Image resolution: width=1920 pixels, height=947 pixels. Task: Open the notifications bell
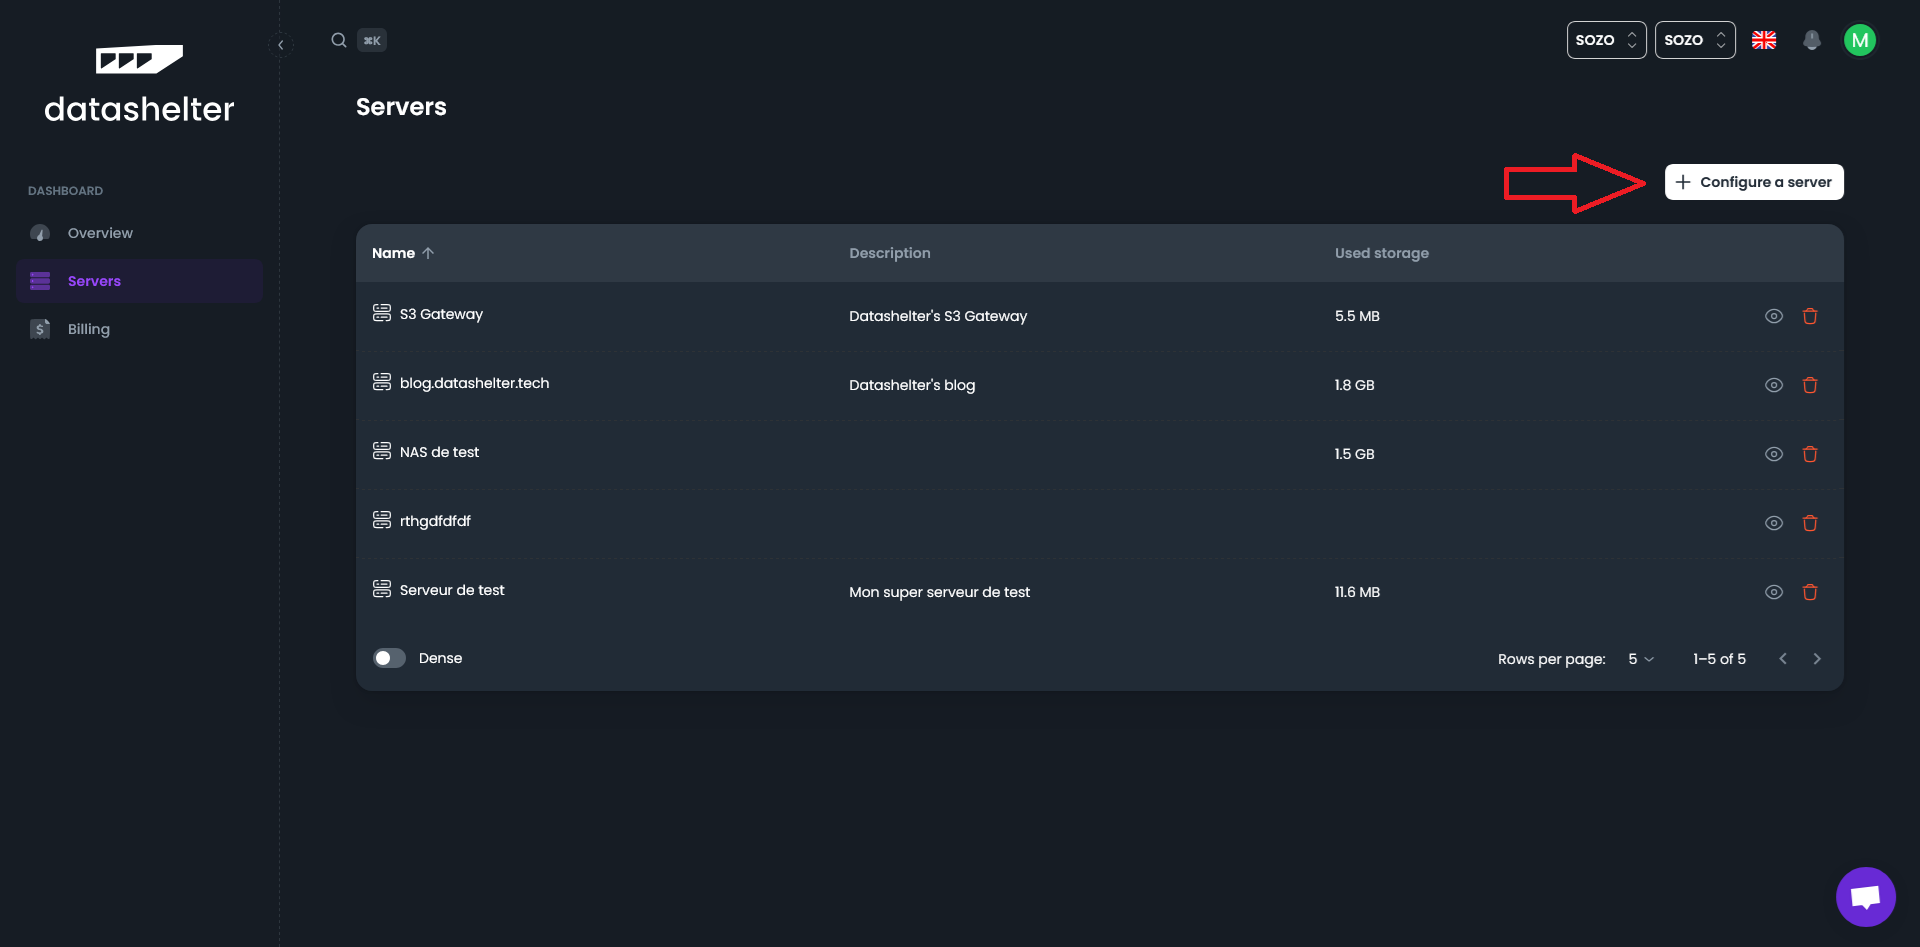[1811, 40]
